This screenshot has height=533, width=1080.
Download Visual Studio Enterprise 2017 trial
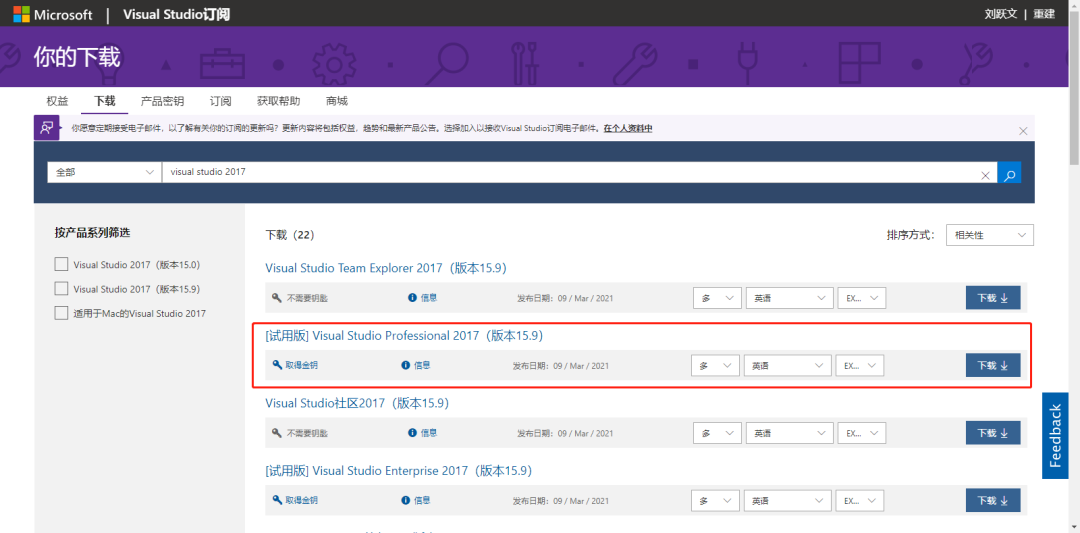pos(993,501)
